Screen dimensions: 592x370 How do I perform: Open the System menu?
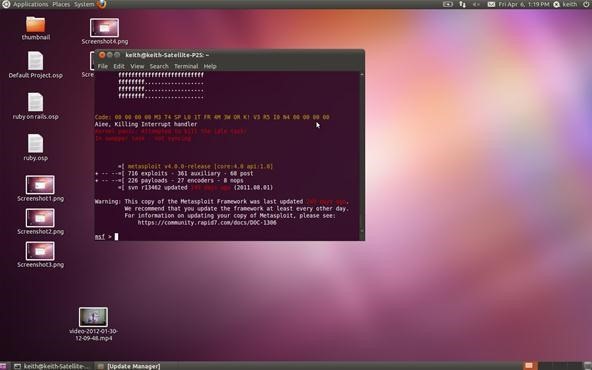(x=84, y=4)
